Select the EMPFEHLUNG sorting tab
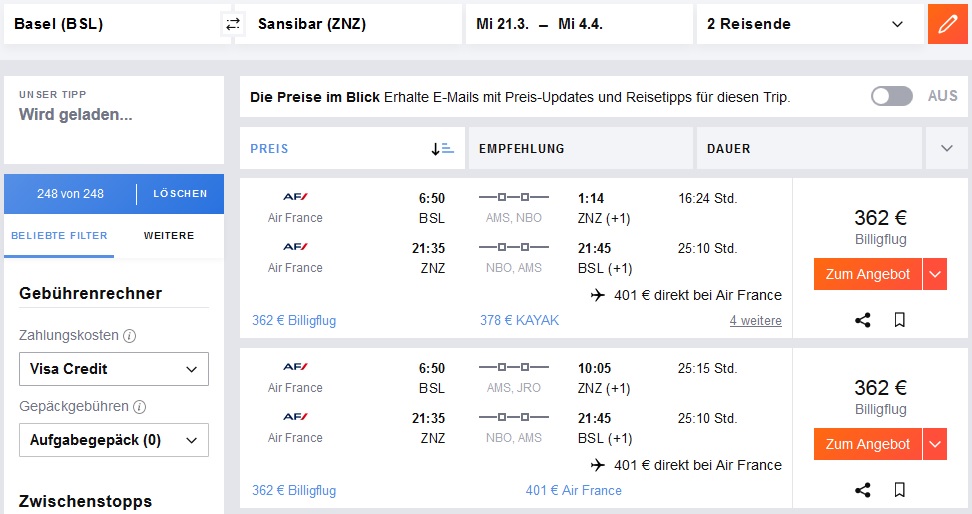 [581, 148]
